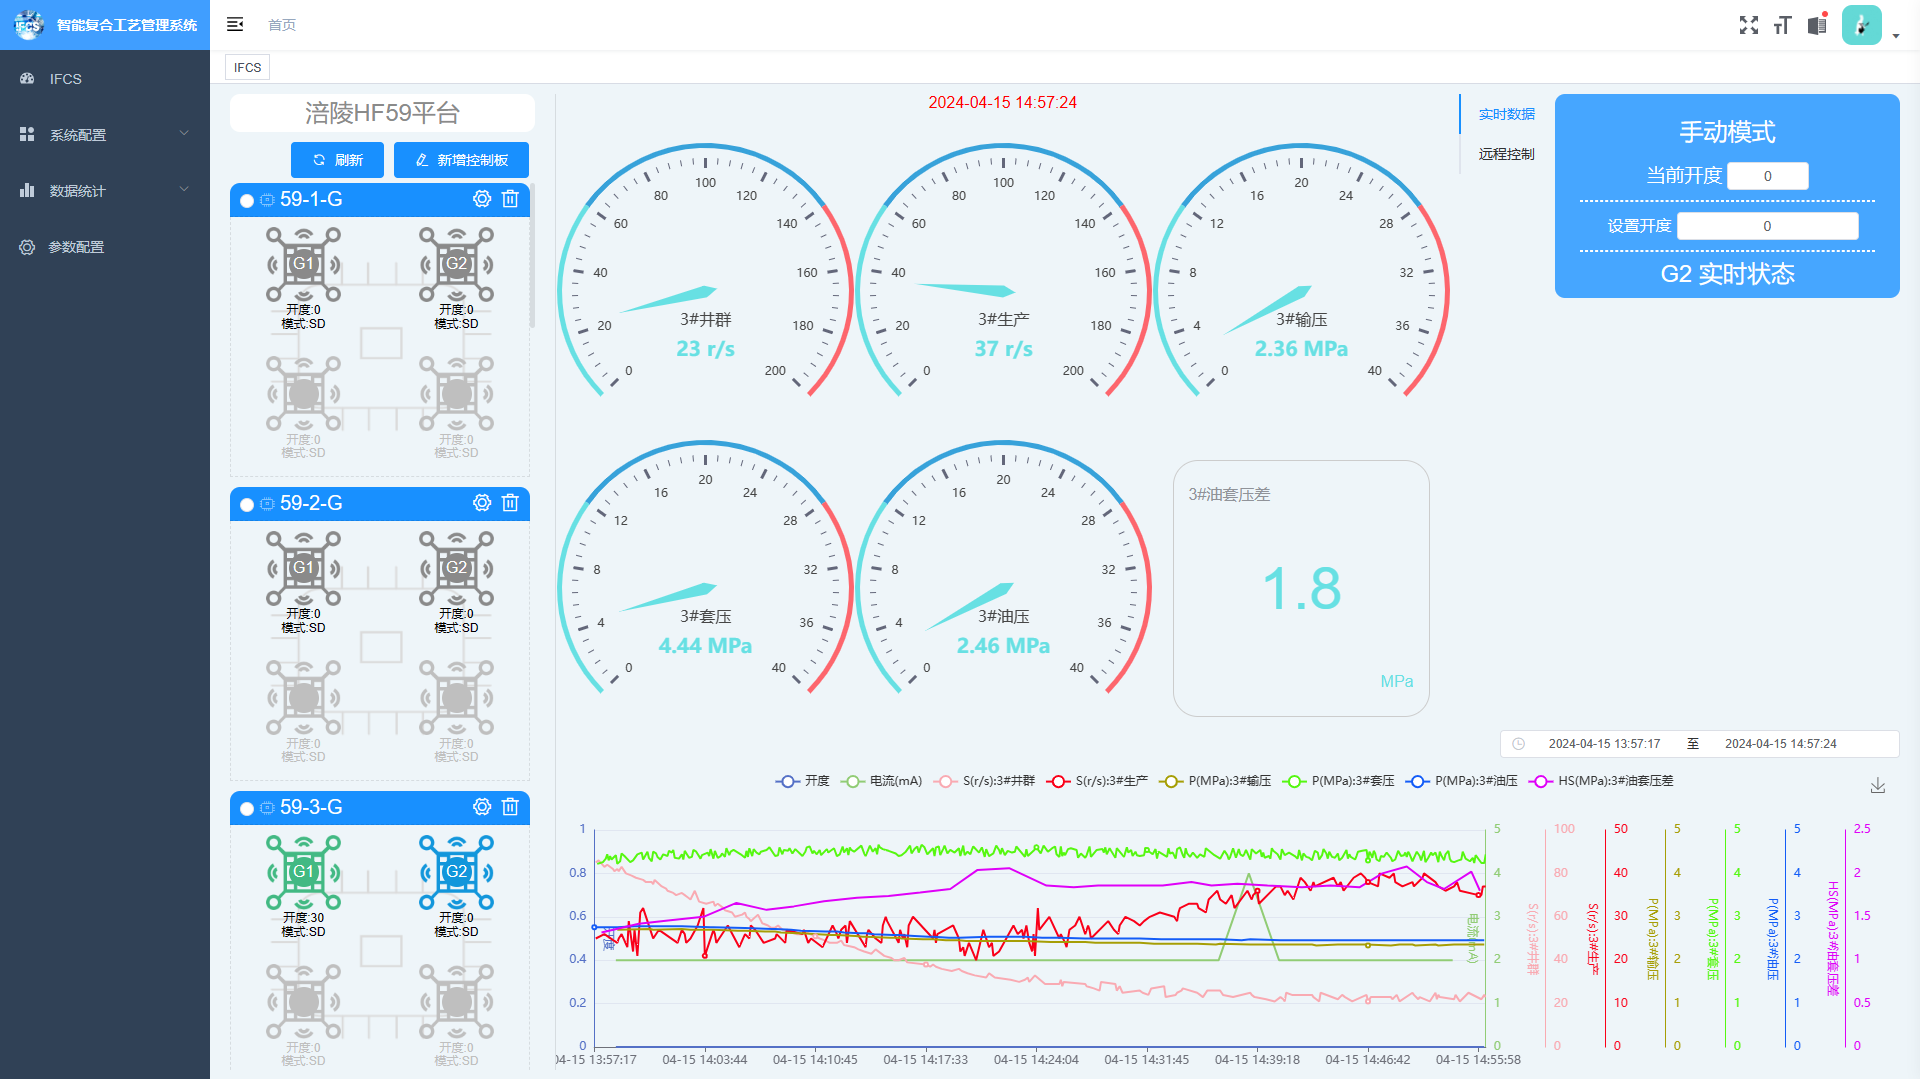
Task: Click the 当前开度 value field
Action: click(1767, 176)
